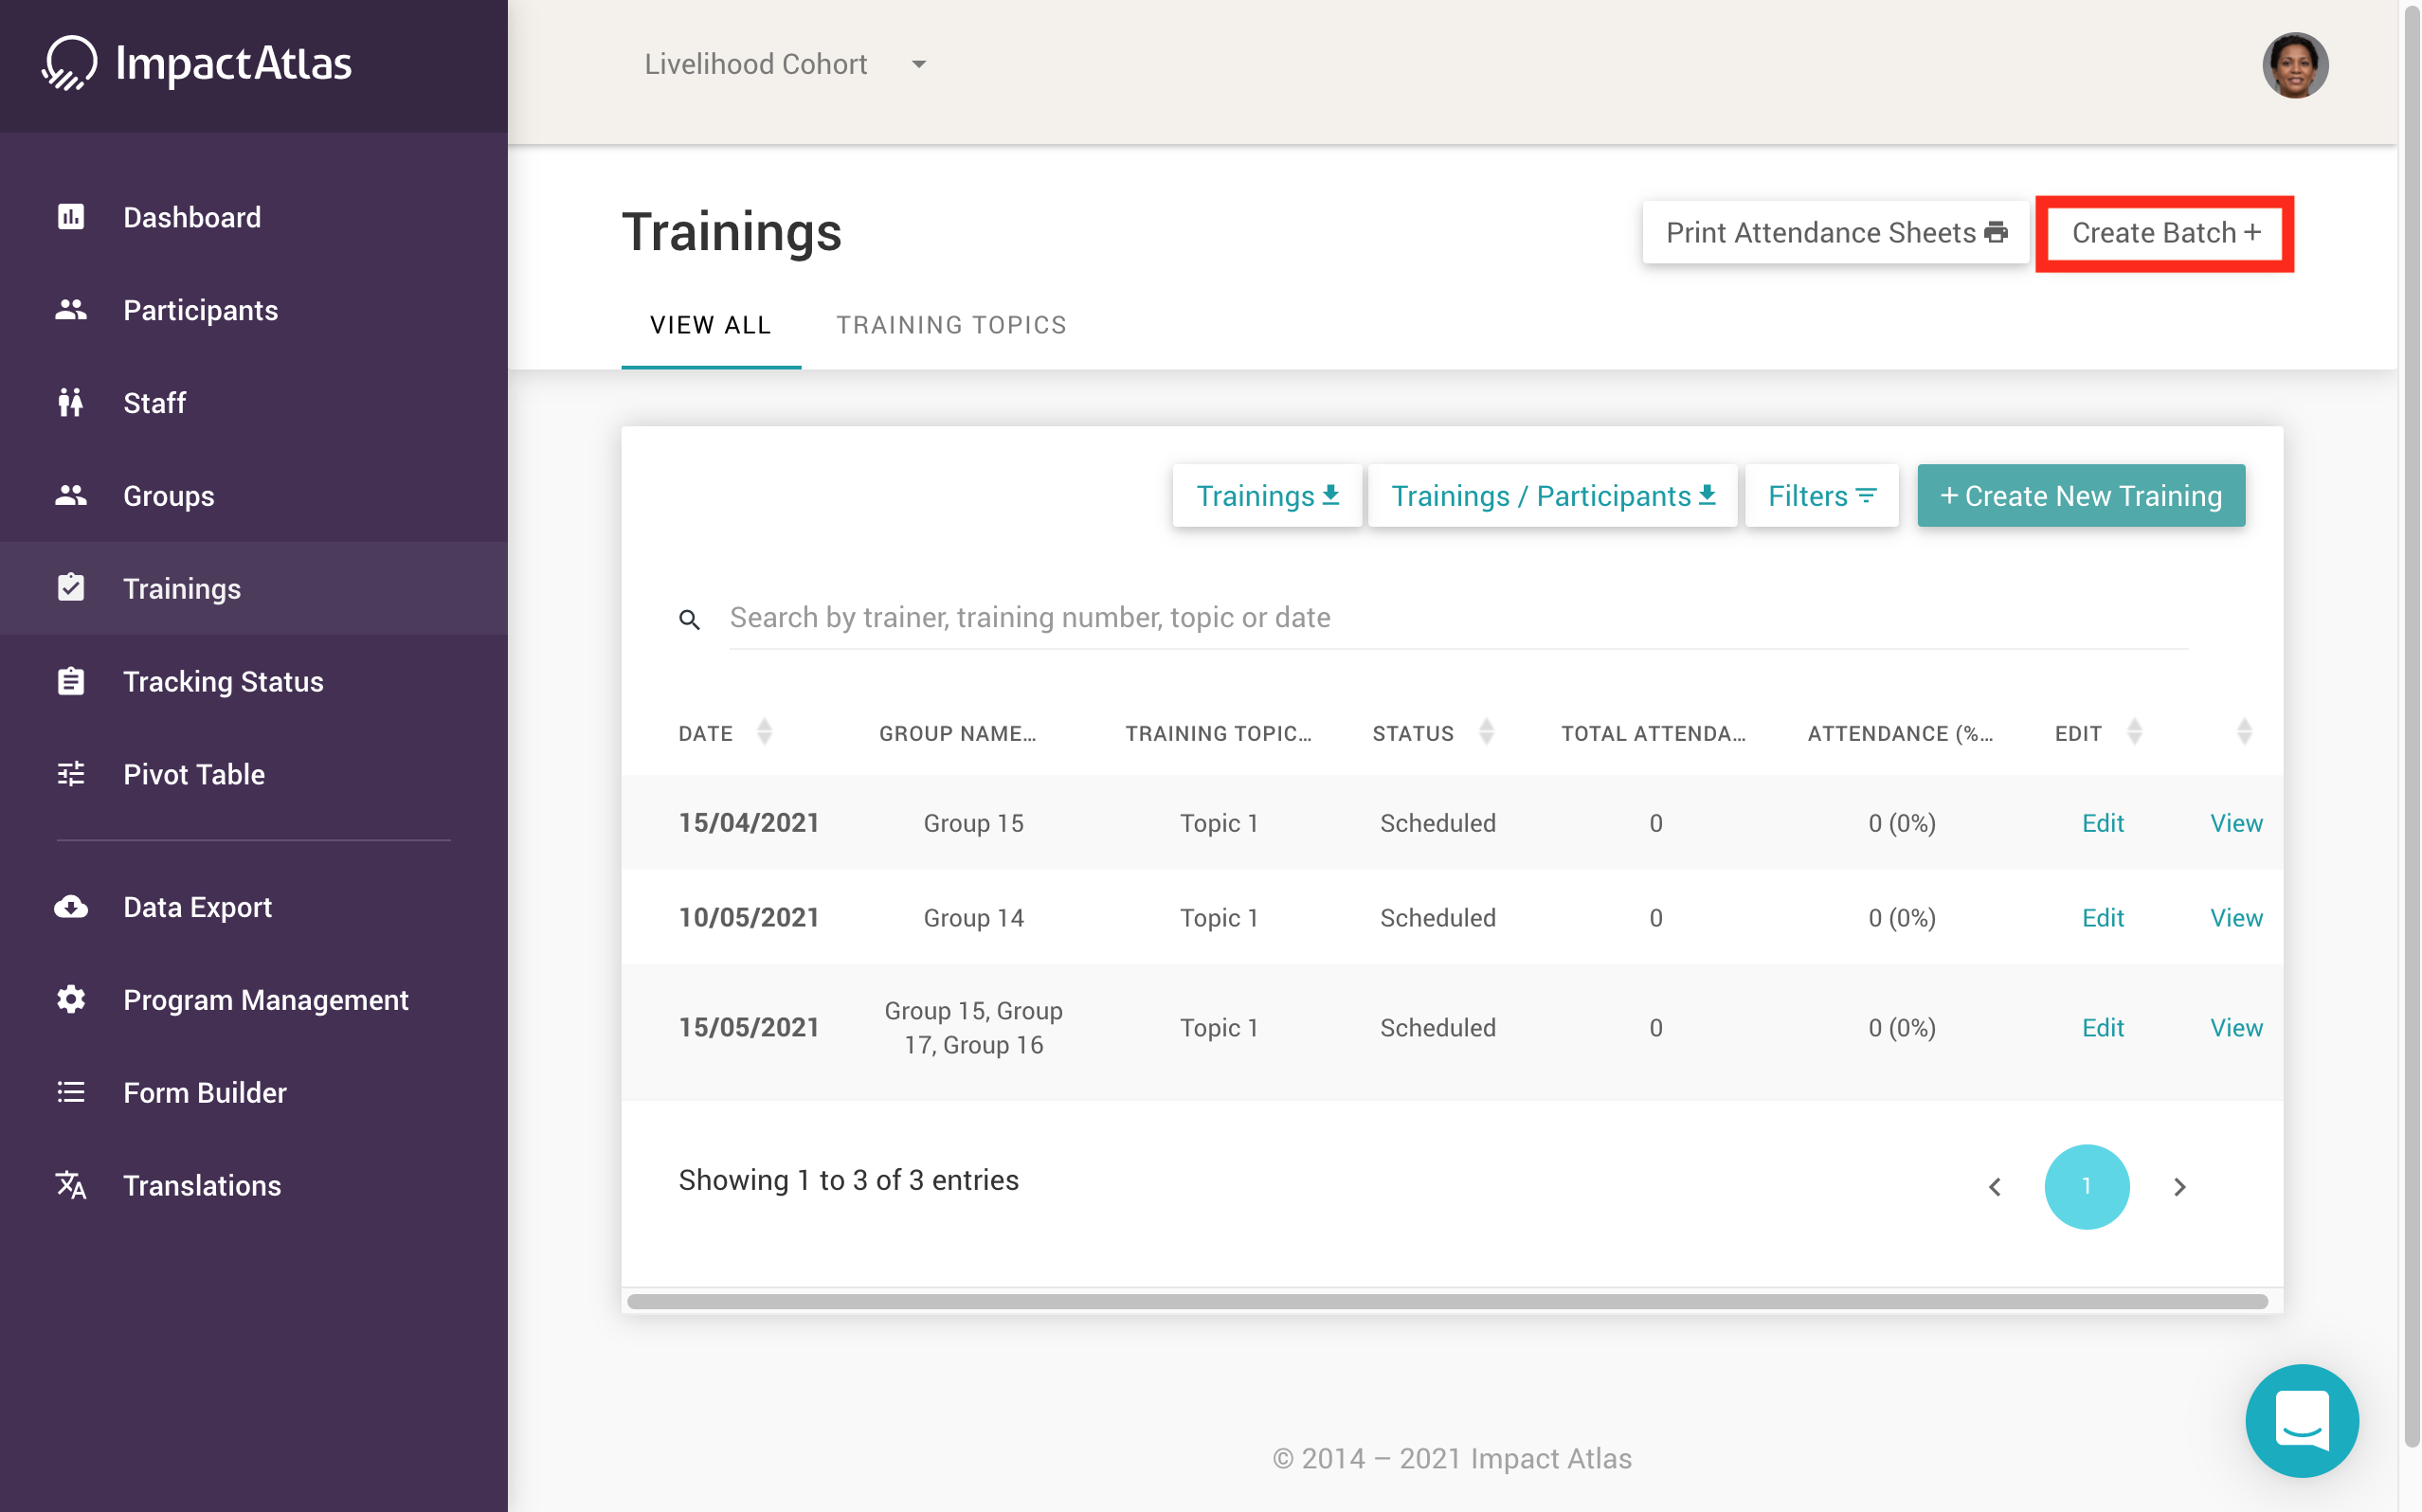Select the Trainings checkmark icon
The image size is (2422, 1512).
coord(71,588)
